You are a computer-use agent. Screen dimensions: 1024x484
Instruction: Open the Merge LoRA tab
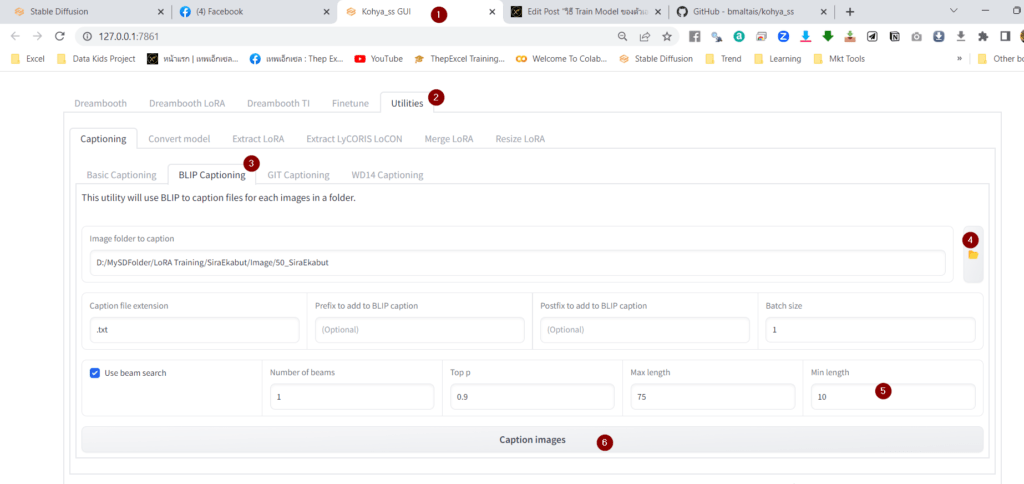(449, 139)
